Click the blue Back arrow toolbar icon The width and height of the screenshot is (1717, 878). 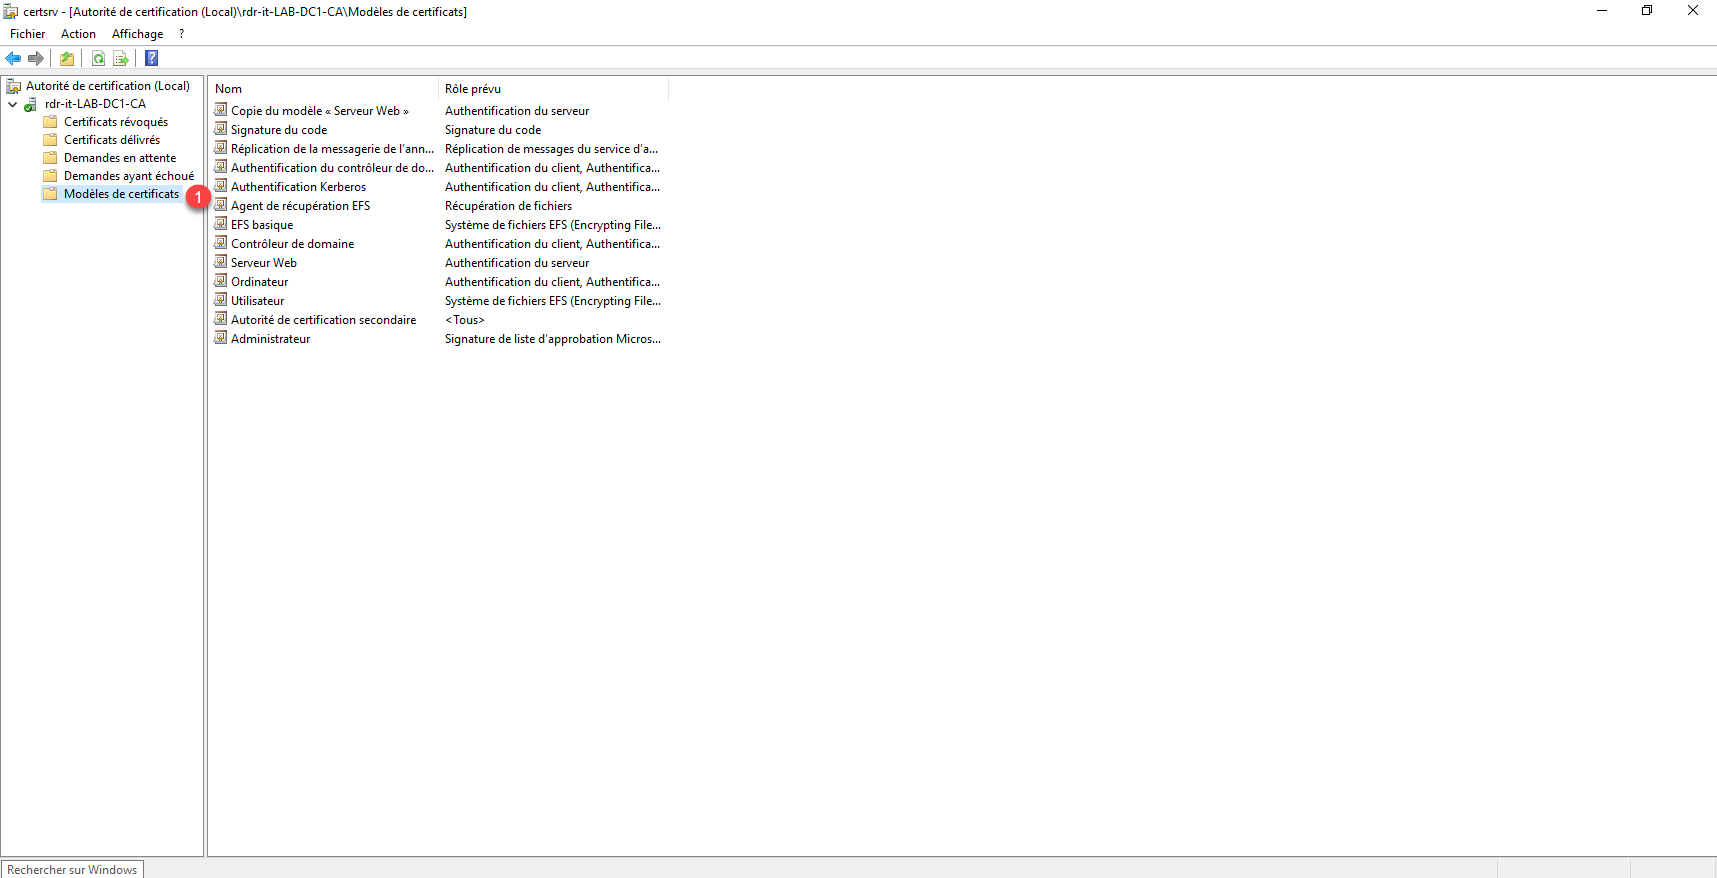[x=13, y=58]
